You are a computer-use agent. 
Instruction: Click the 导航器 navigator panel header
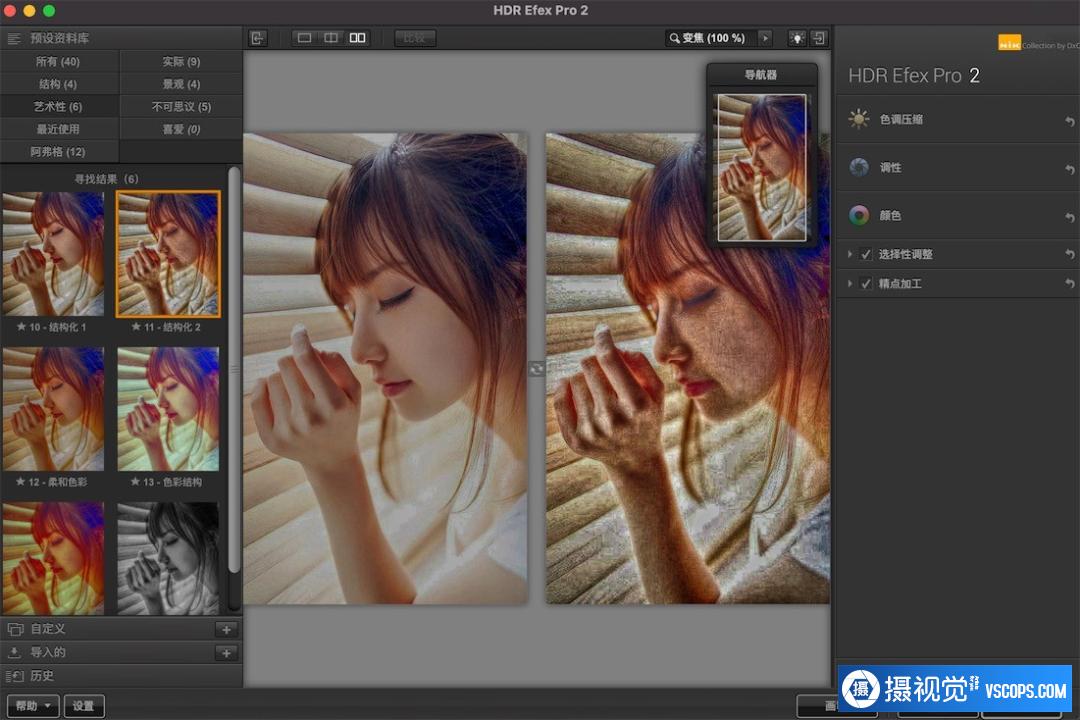(x=762, y=74)
